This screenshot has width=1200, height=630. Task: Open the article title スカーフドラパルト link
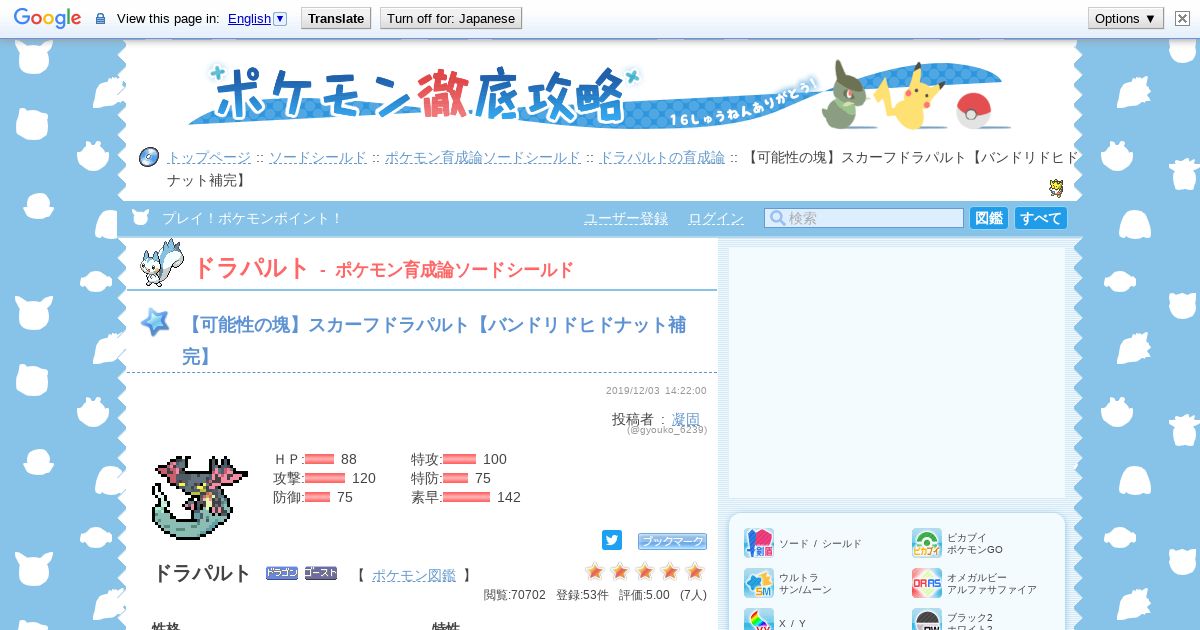click(434, 340)
